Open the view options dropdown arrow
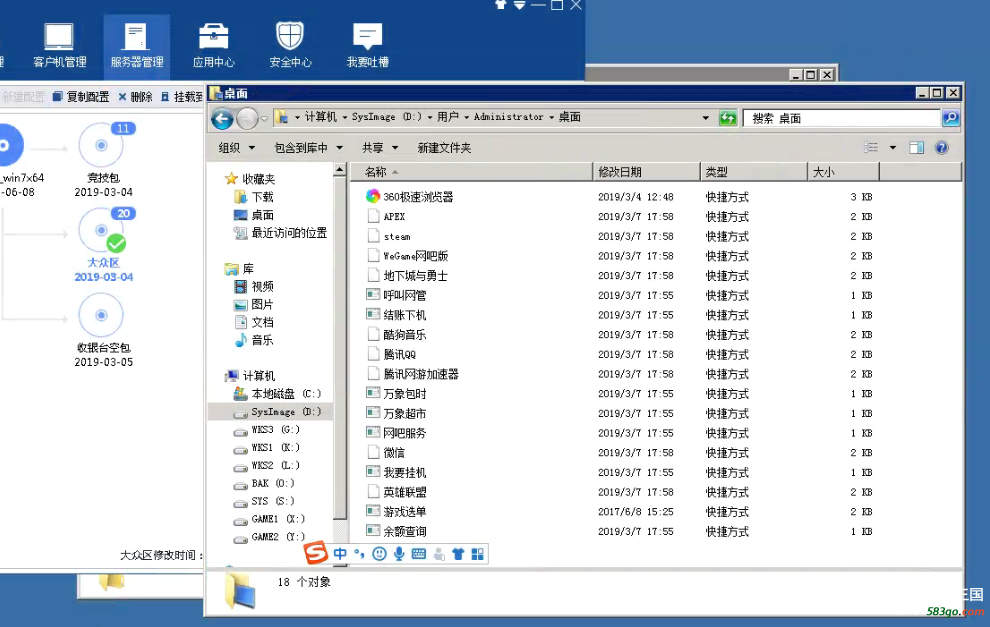Screen dimensions: 990x627 tap(893, 148)
